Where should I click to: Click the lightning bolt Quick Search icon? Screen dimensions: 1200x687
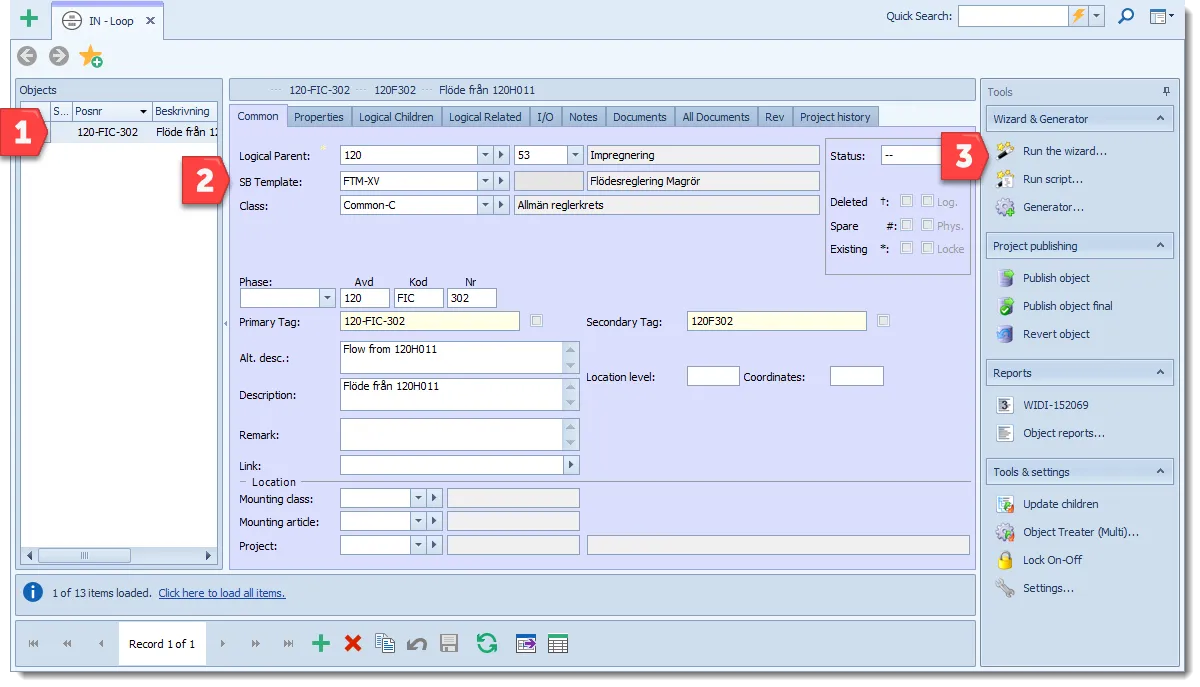pyautogui.click(x=1078, y=16)
